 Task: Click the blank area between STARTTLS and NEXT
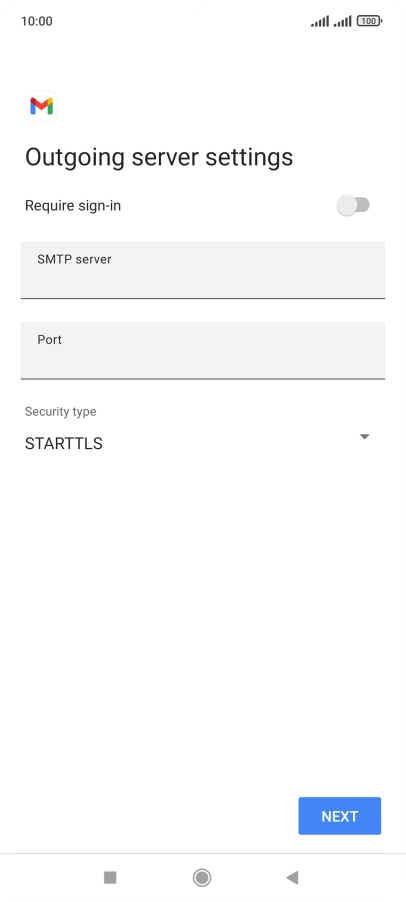tap(203, 627)
